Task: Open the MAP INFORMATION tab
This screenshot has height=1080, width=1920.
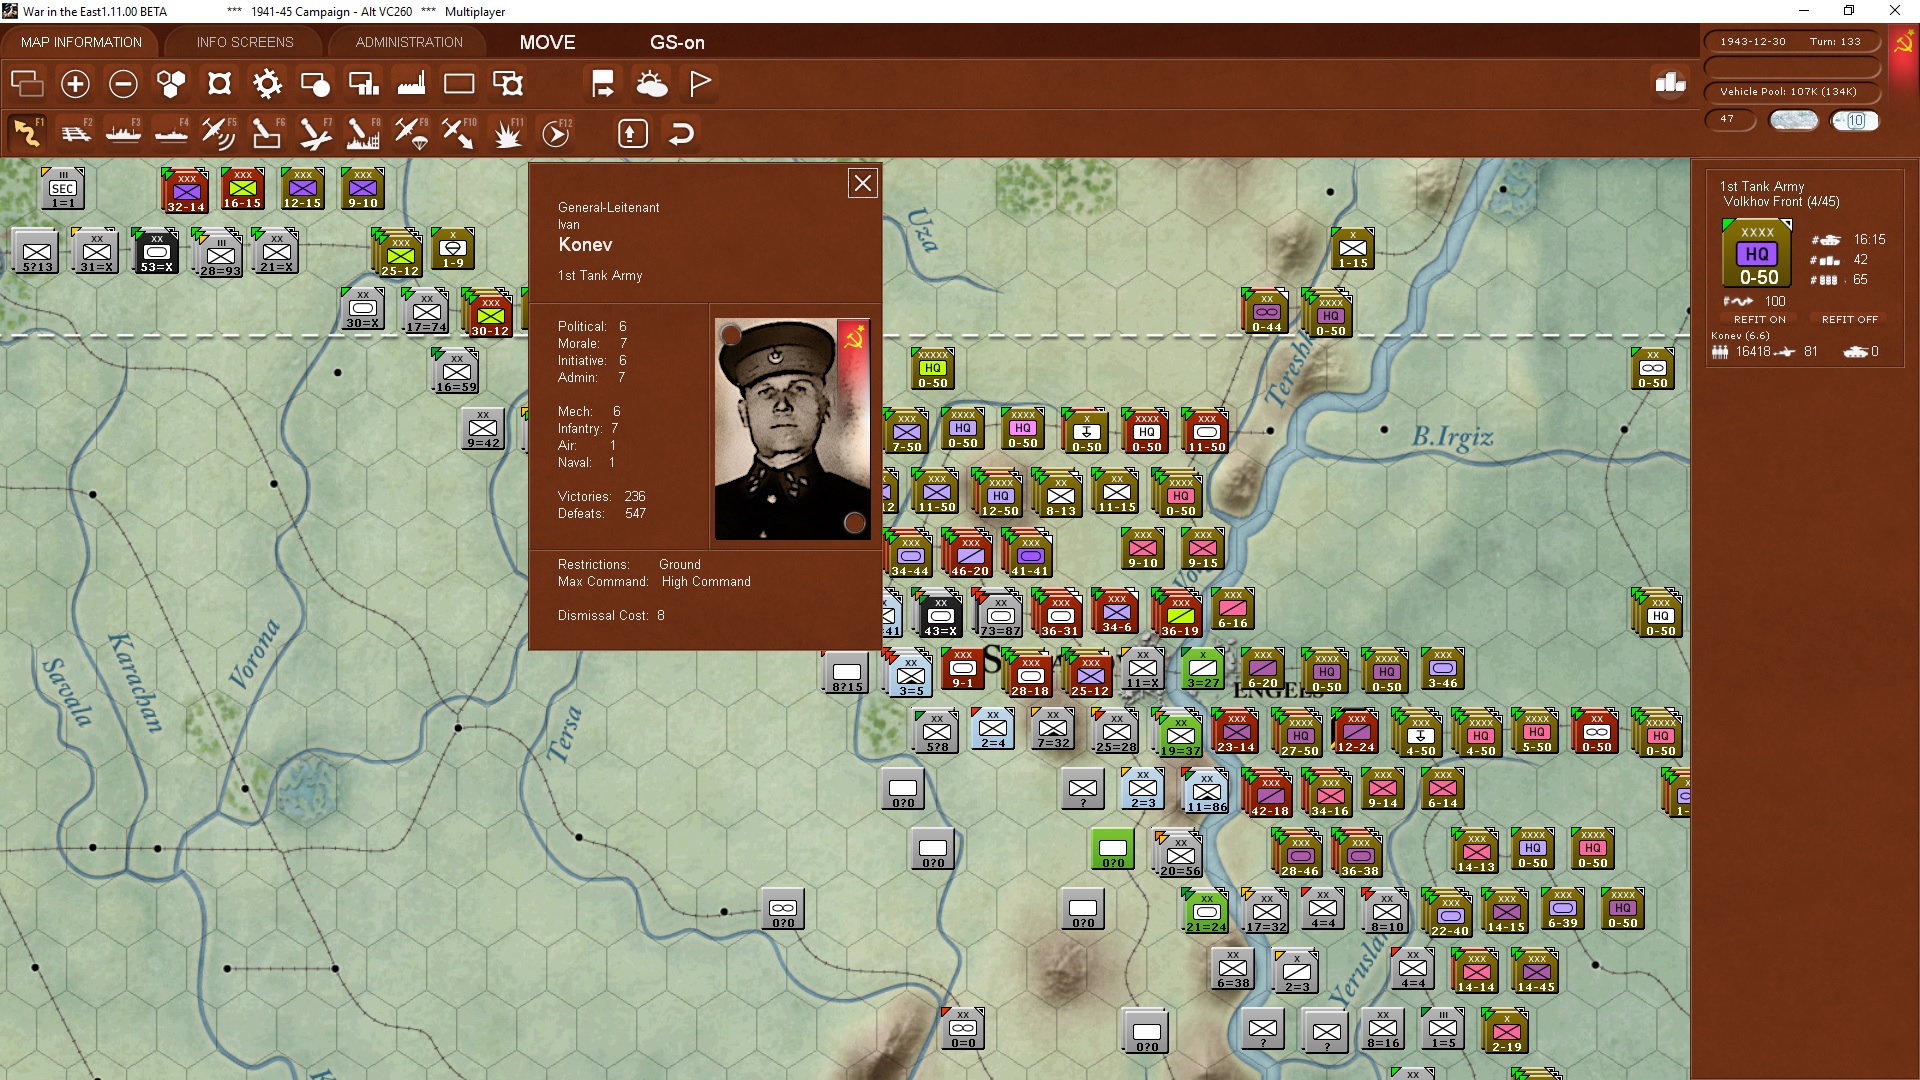Action: (x=81, y=42)
